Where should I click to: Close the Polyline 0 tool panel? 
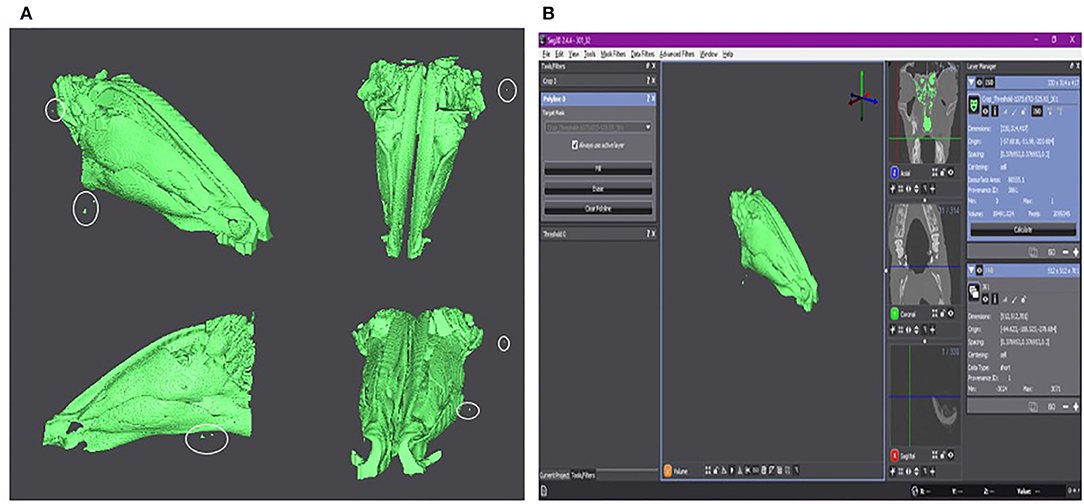pyautogui.click(x=653, y=99)
